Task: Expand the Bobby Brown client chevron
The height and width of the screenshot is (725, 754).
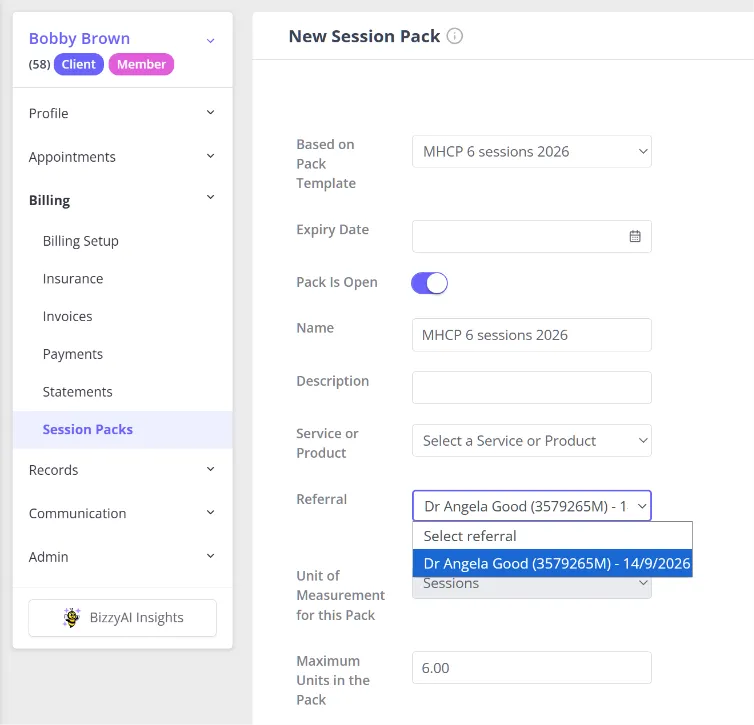Action: tap(210, 41)
